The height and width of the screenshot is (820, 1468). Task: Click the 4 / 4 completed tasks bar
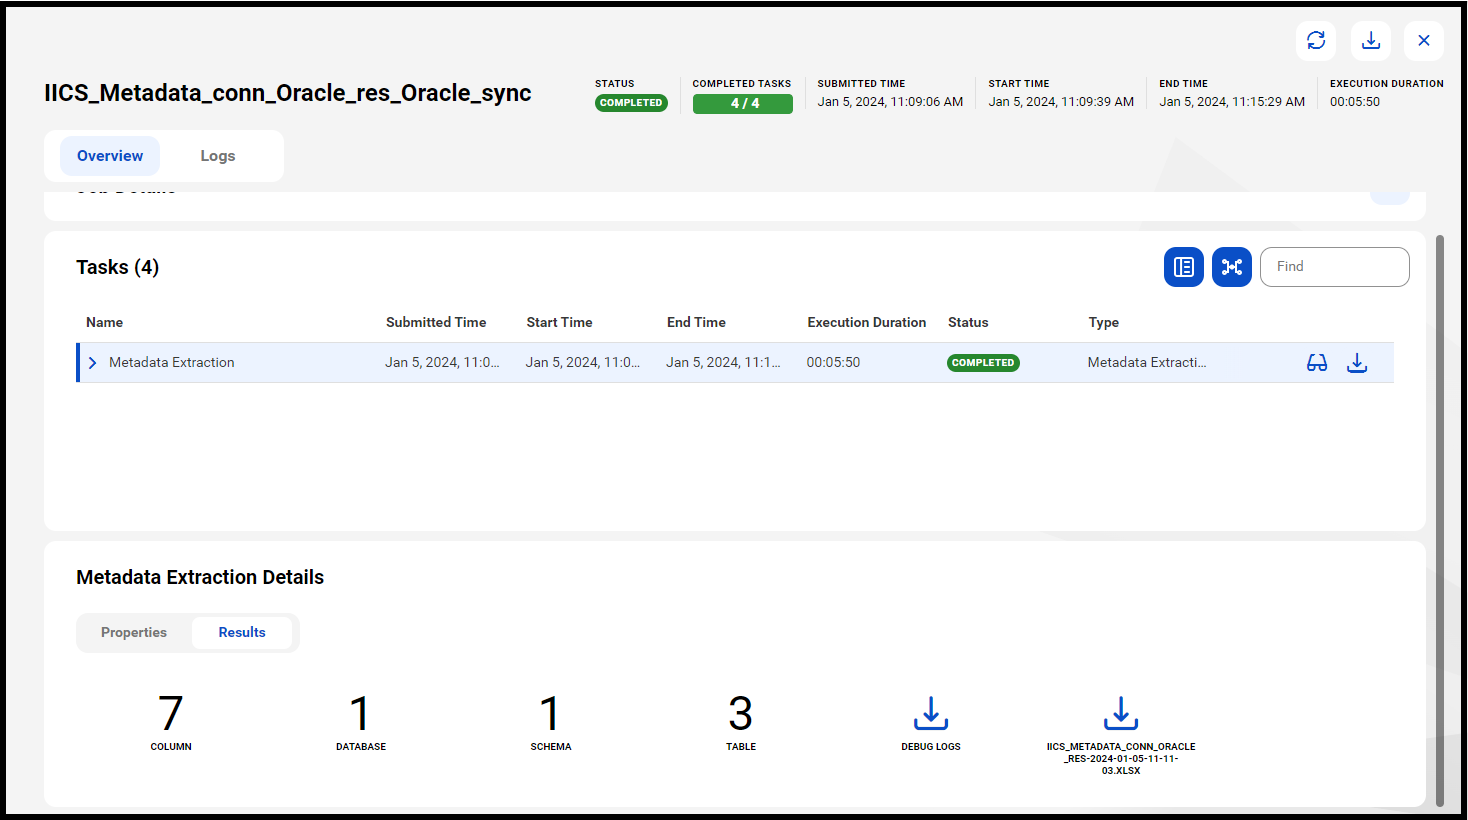743,103
